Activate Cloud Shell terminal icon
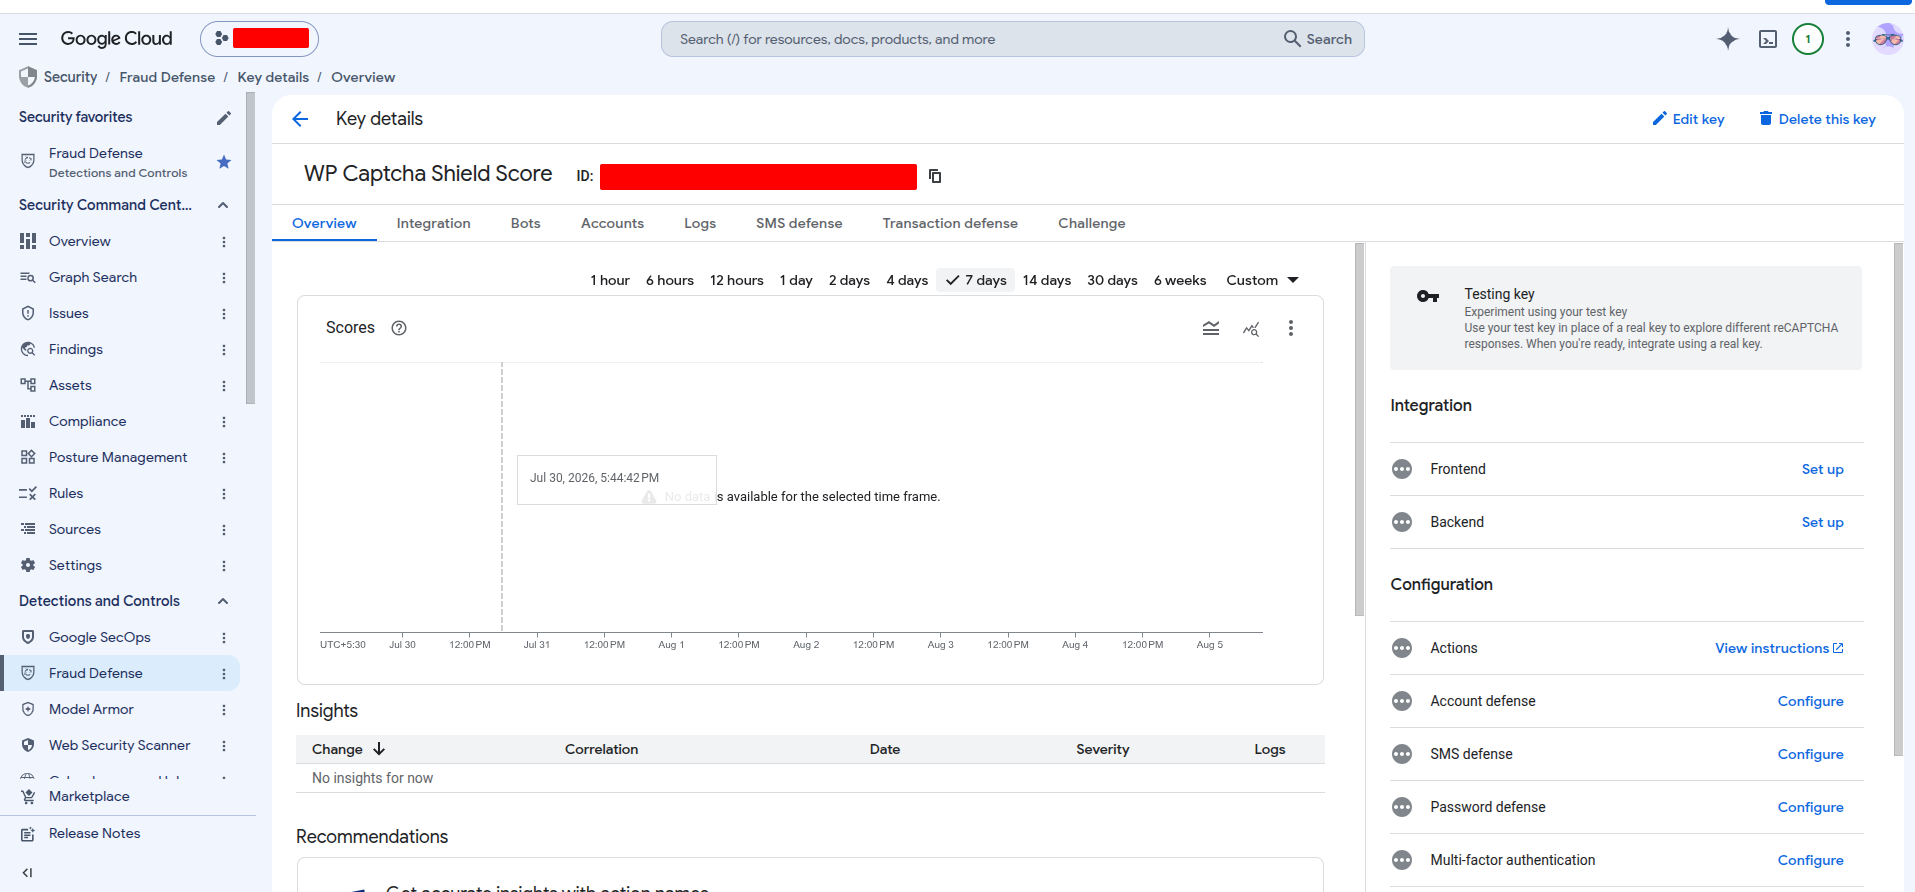 point(1768,39)
